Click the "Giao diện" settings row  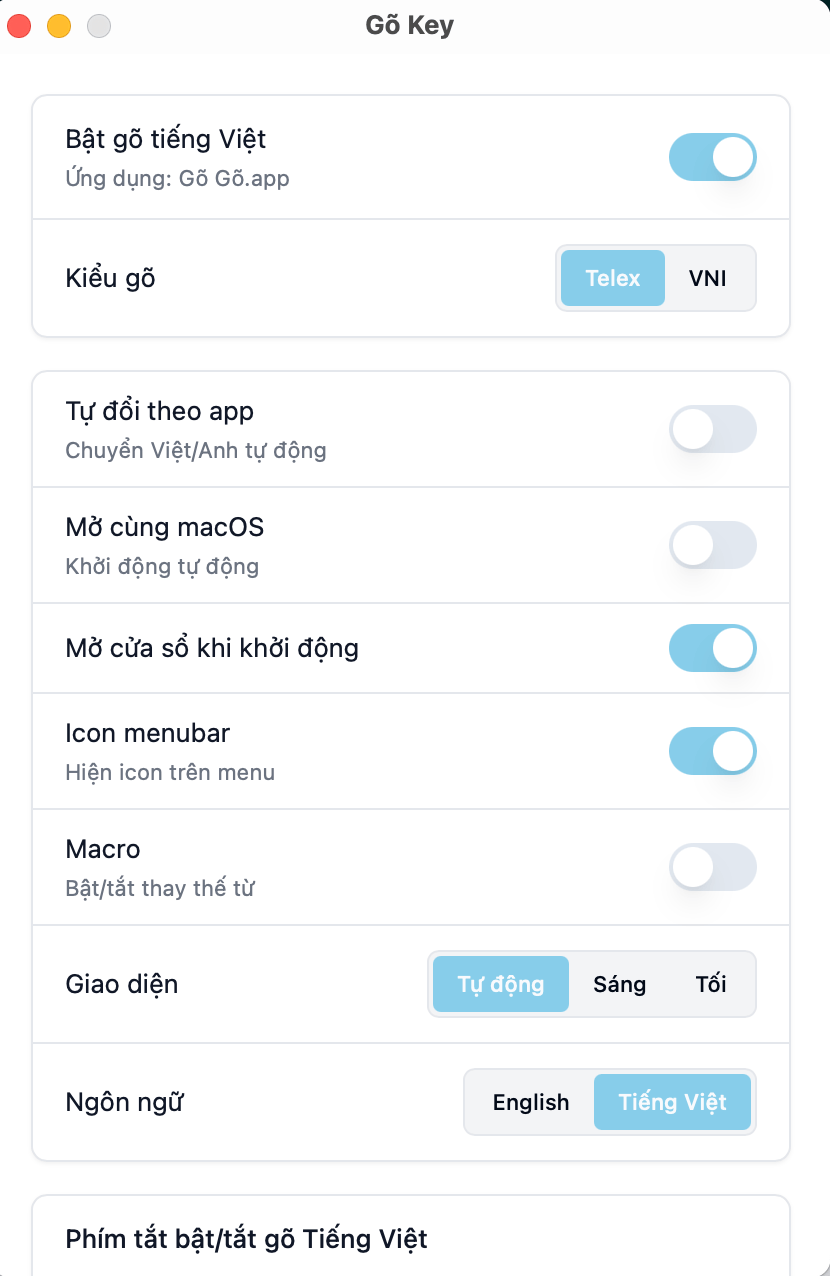pyautogui.click(x=121, y=984)
